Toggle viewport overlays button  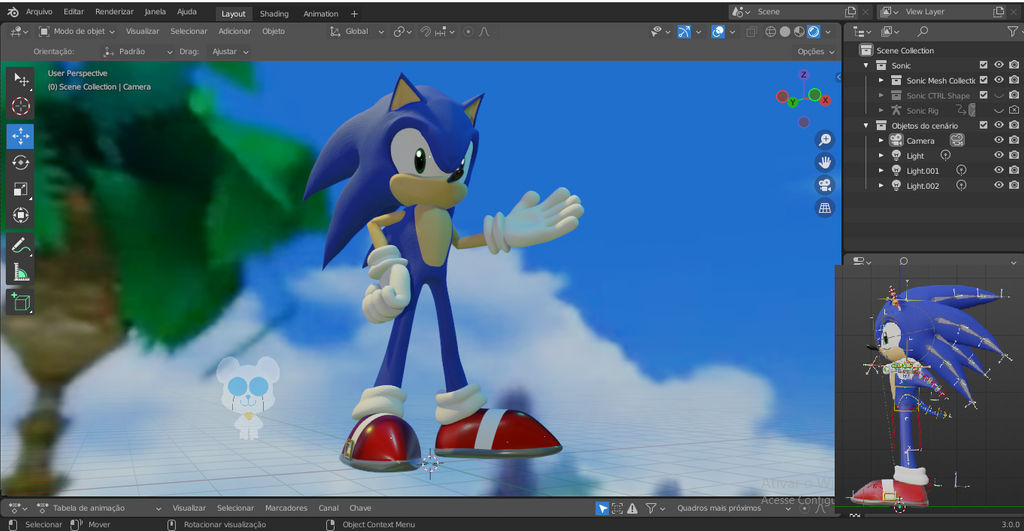point(718,31)
